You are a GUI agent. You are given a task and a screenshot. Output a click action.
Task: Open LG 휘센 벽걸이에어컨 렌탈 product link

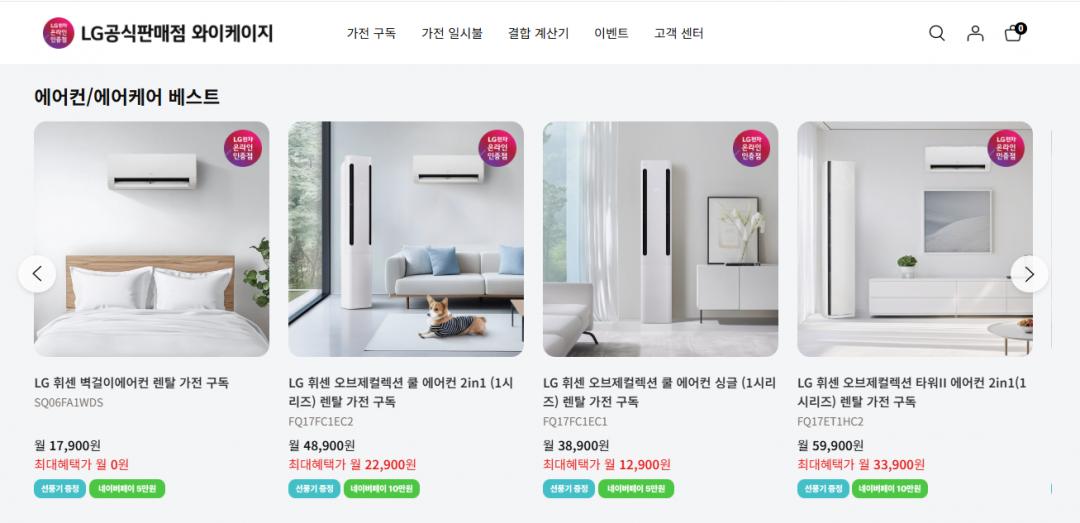pyautogui.click(x=132, y=383)
